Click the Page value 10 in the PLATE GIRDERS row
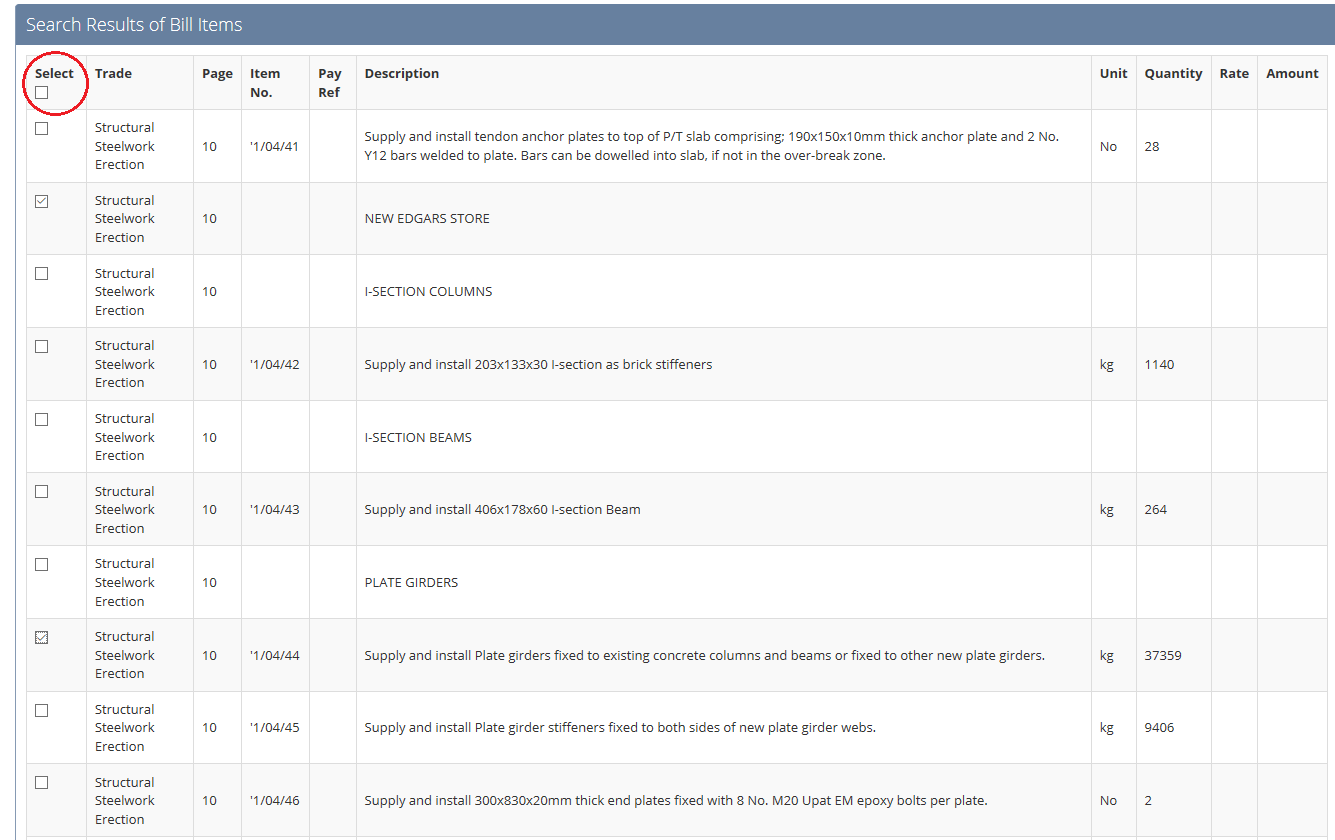1335x840 pixels. point(209,582)
